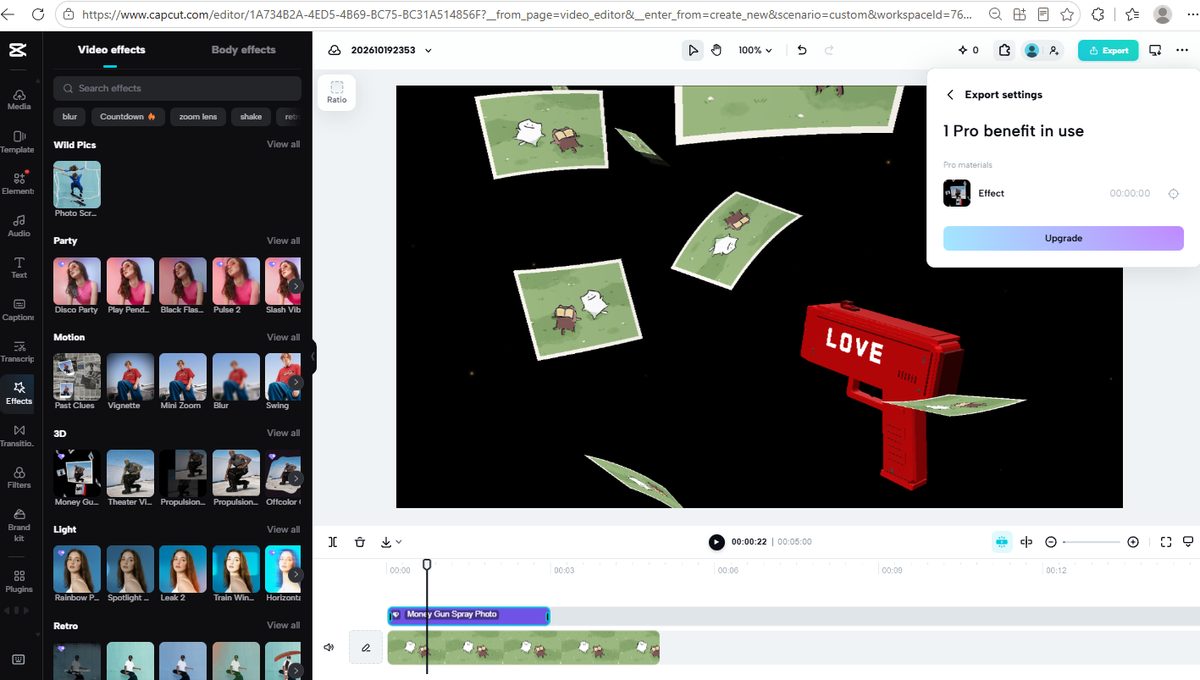1200x680 pixels.
Task: Open the Audio sidebar panel
Action: point(18,225)
